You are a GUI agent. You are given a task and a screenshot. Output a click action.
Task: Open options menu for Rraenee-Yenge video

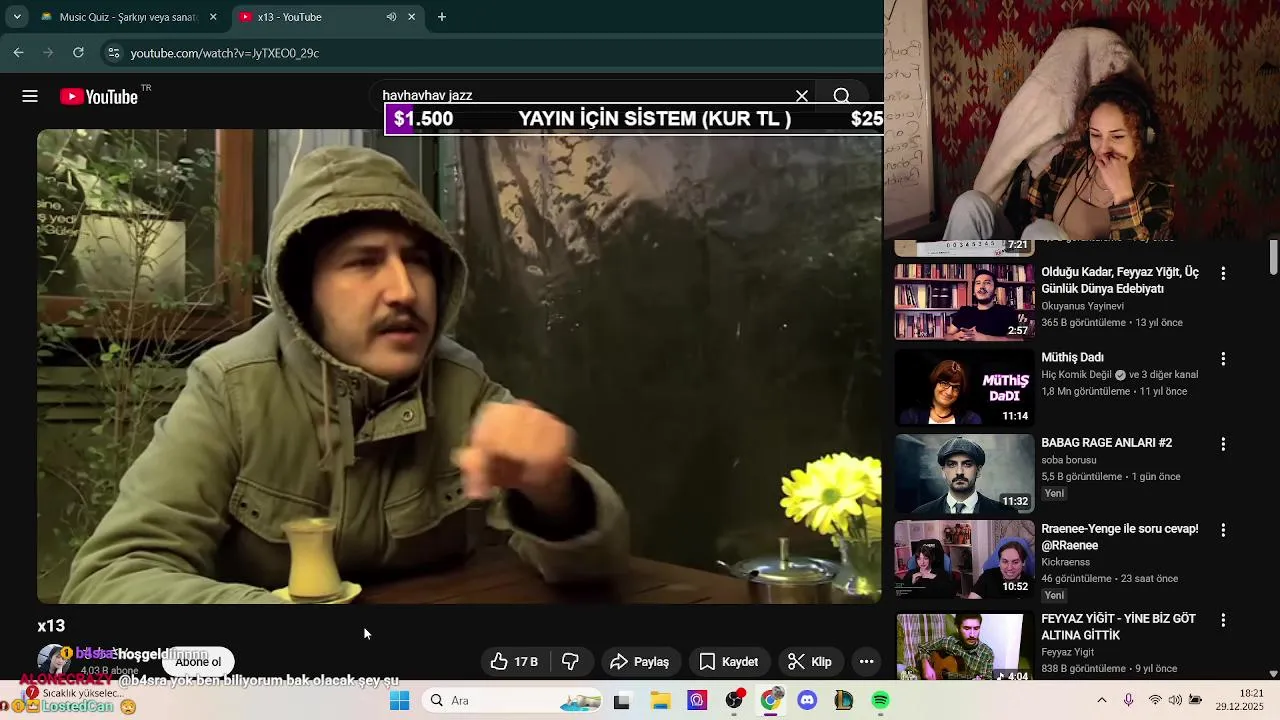[1223, 530]
